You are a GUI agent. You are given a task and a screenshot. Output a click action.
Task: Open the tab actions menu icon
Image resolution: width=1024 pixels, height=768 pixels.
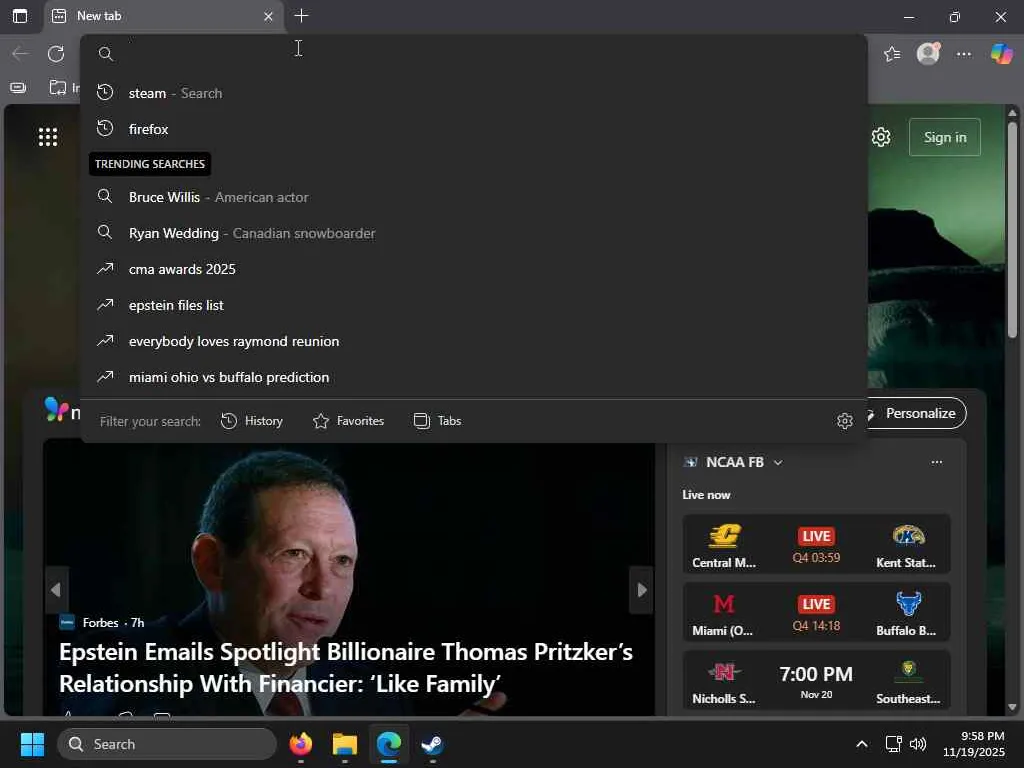pos(20,16)
